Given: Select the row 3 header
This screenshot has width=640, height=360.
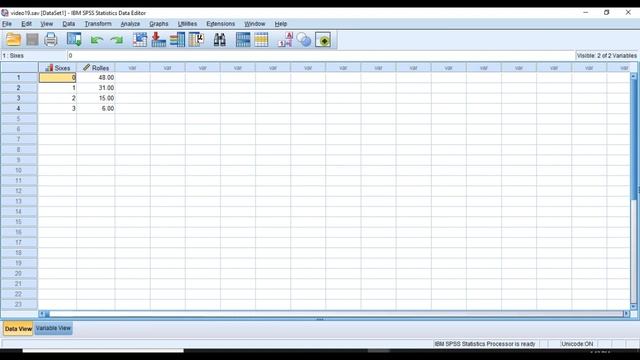Looking at the screenshot, I should coord(19,98).
